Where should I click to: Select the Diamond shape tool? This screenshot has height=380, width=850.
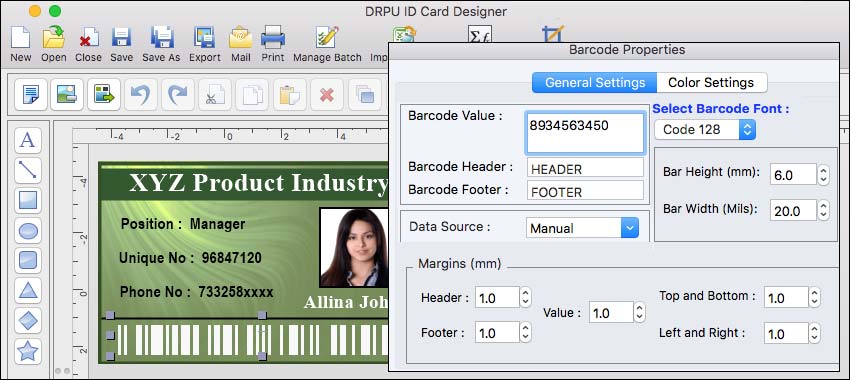point(28,321)
